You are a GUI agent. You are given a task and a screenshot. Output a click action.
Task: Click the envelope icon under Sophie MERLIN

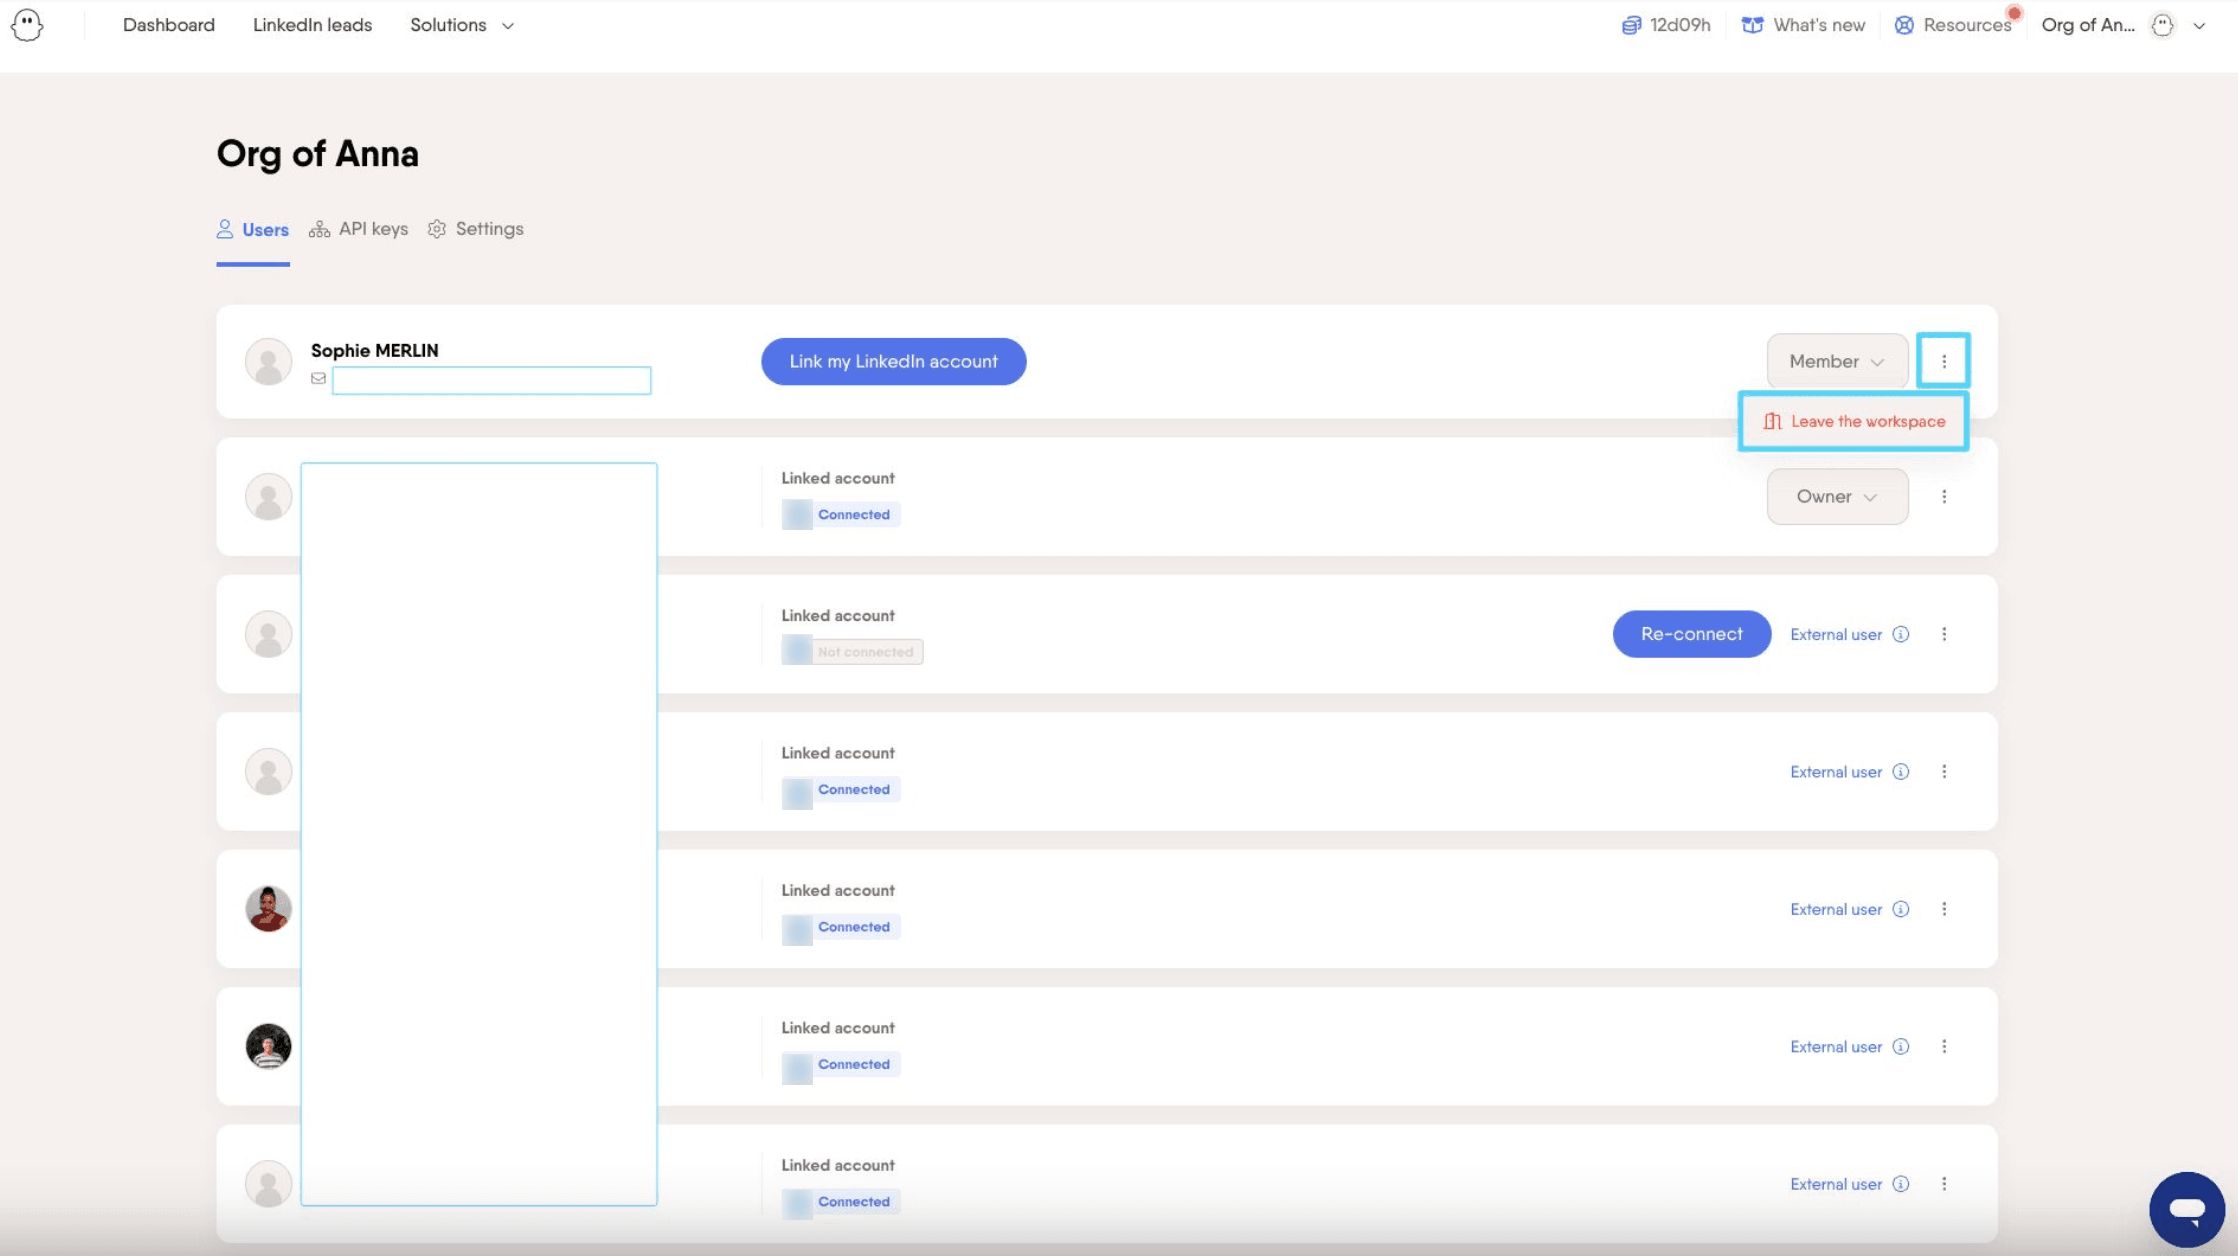click(318, 378)
